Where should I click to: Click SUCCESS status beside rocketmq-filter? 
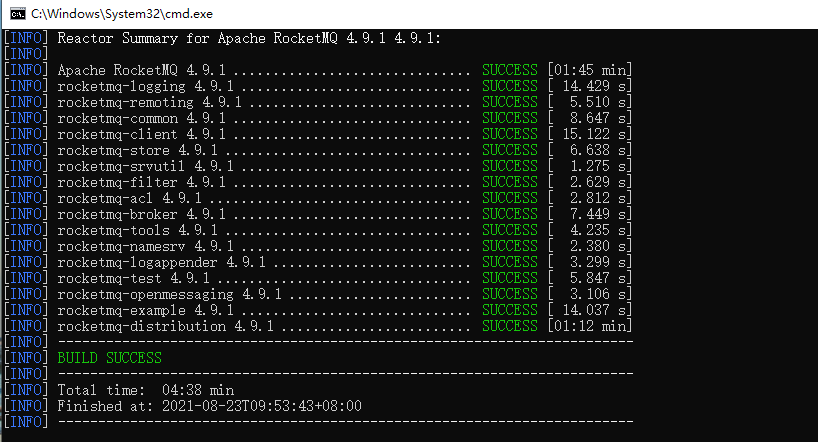click(x=510, y=182)
